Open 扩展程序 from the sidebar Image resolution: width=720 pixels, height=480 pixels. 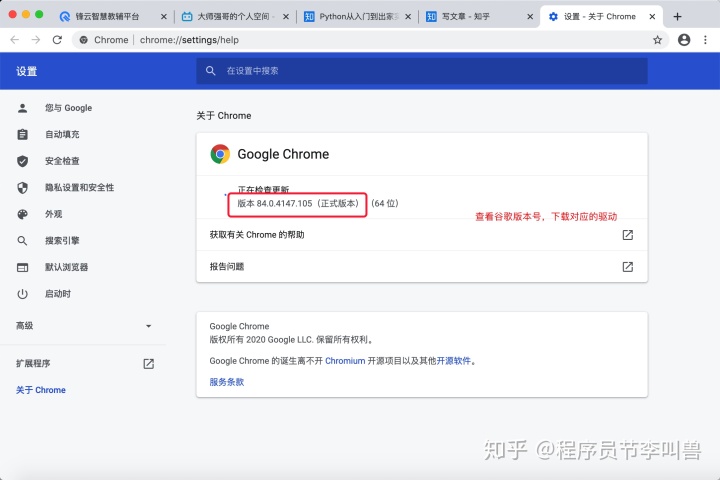click(33, 364)
